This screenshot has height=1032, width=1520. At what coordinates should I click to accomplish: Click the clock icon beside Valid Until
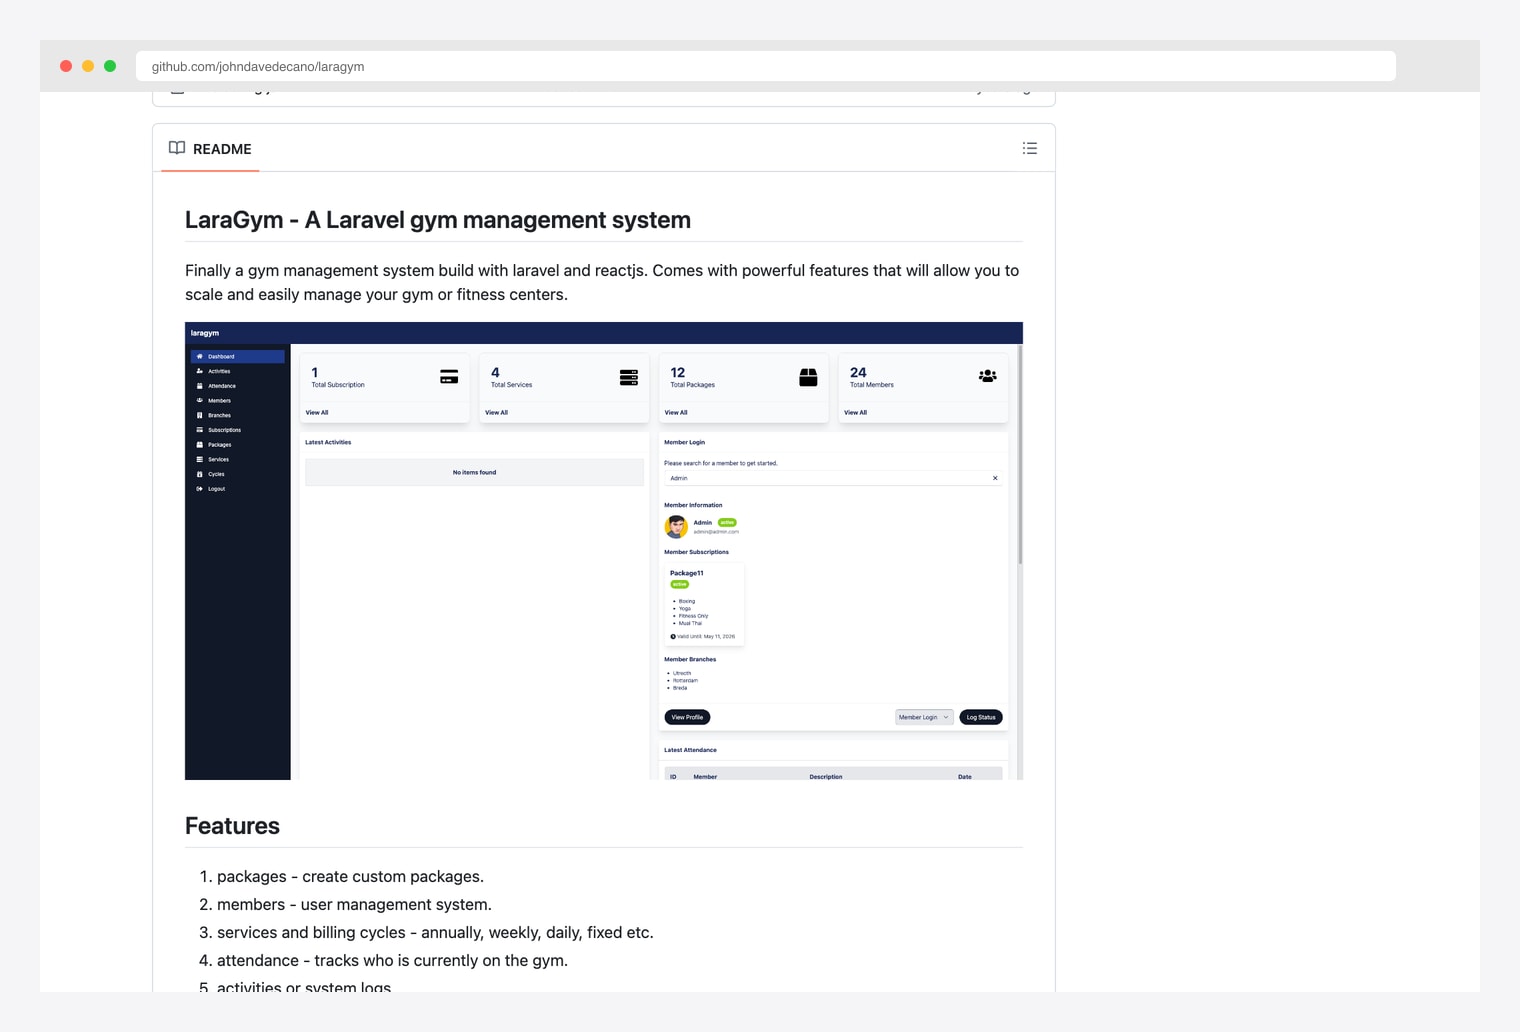click(x=673, y=636)
